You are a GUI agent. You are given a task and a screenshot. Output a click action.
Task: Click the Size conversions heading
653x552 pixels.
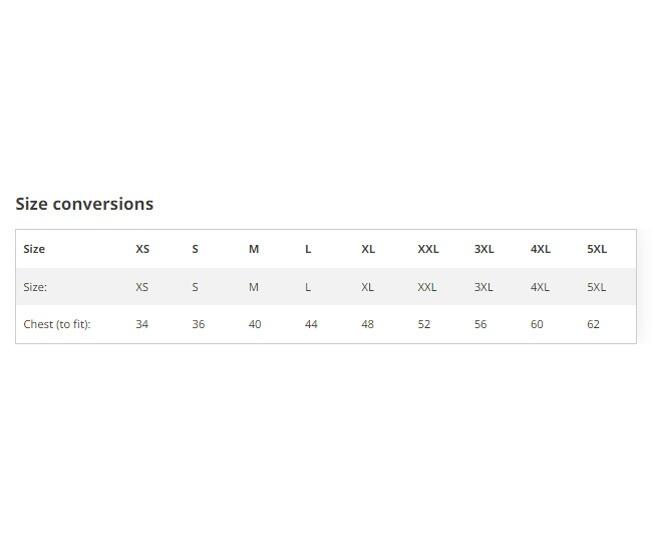(85, 204)
